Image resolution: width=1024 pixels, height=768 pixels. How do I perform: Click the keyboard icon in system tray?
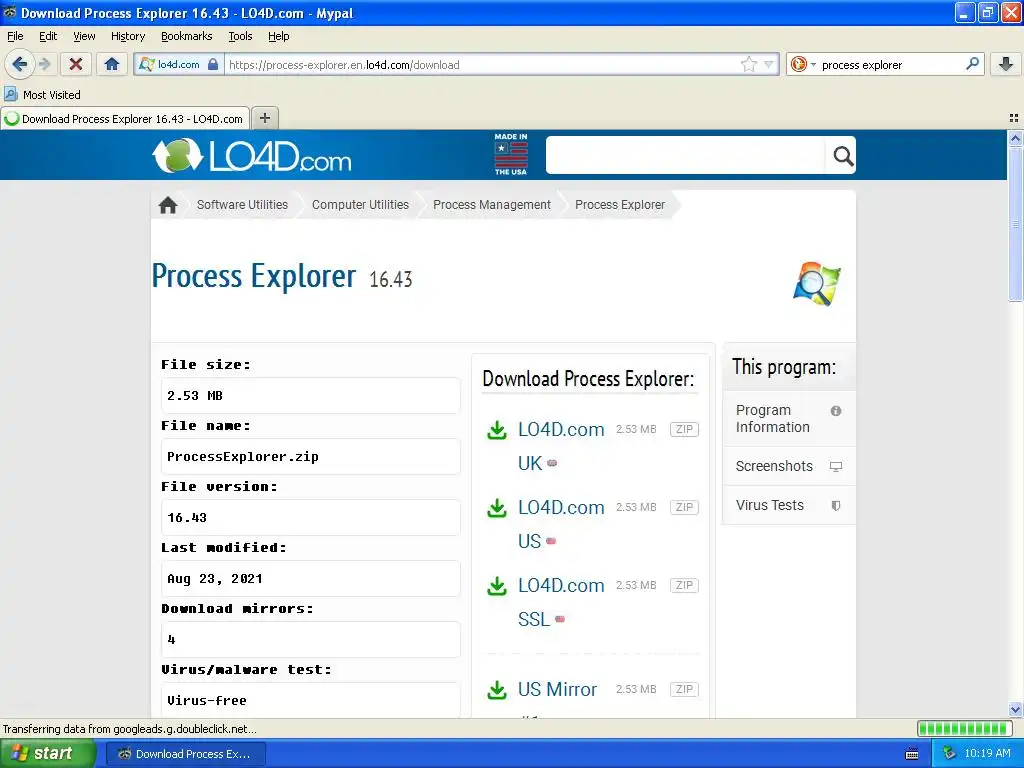coord(912,754)
